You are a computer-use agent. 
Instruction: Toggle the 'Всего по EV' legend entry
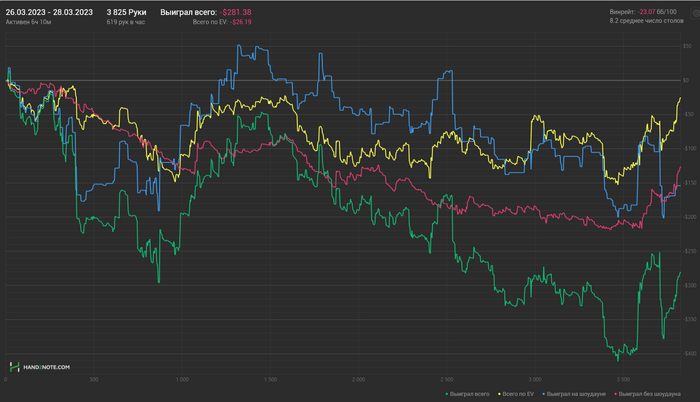tap(516, 394)
